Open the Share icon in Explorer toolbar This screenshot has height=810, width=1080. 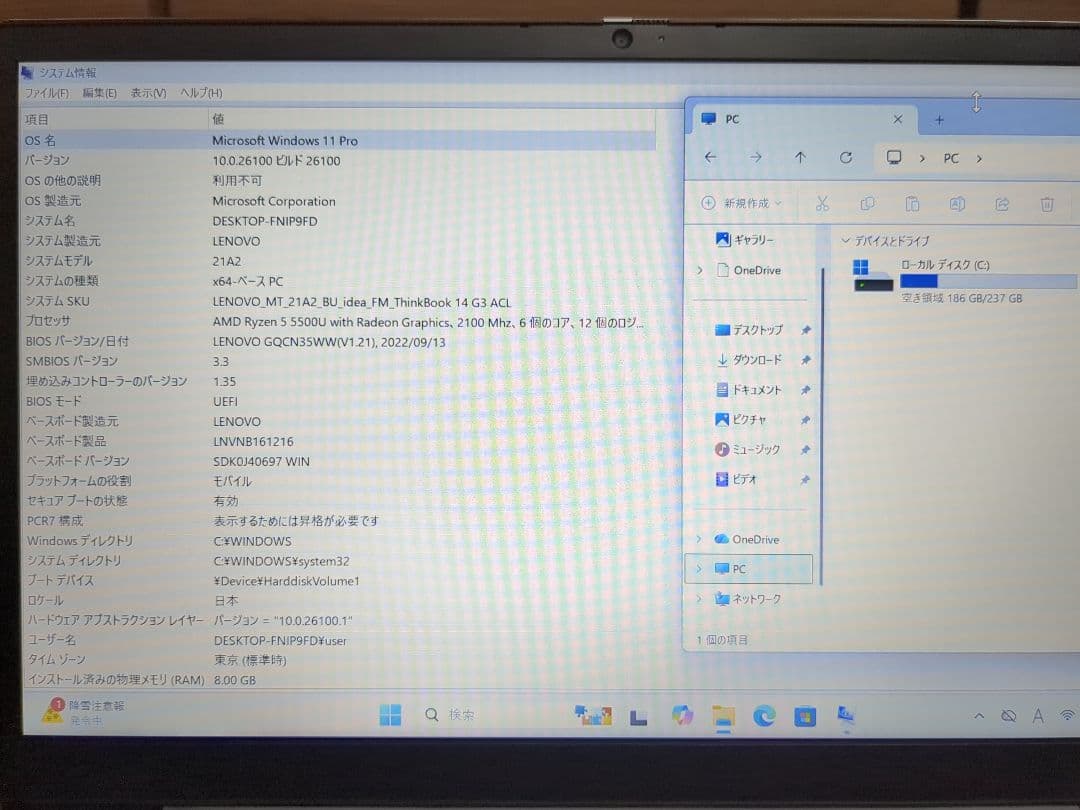[x=1002, y=203]
